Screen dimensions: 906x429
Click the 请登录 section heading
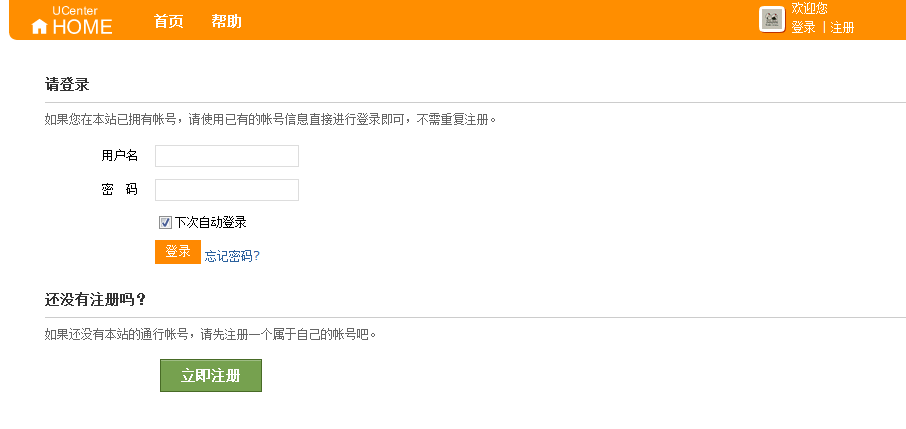(67, 85)
